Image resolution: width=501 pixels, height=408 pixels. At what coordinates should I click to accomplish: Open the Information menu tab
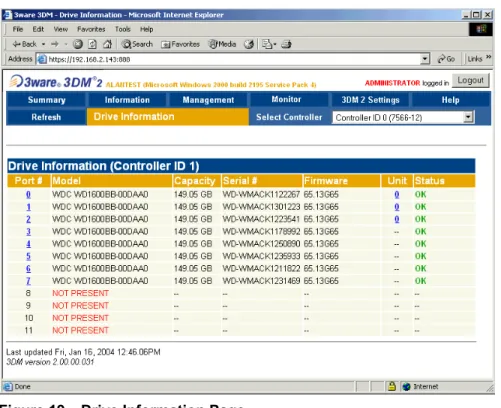[127, 100]
